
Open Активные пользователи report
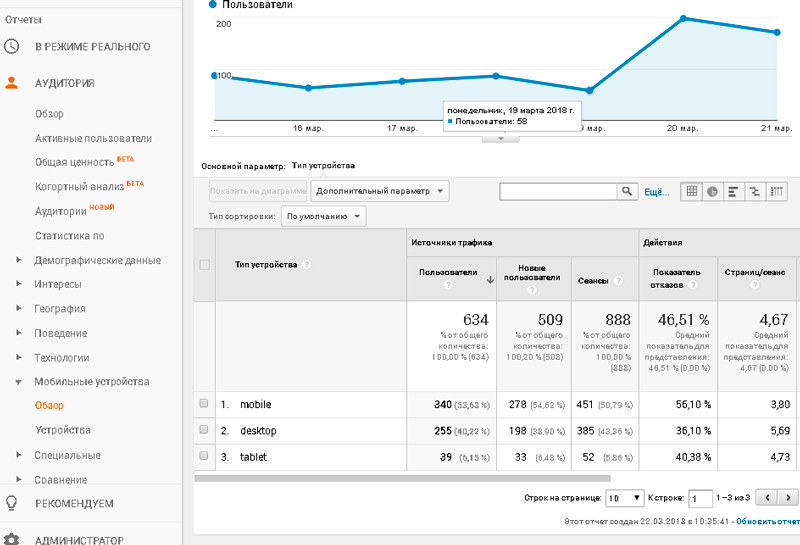click(93, 138)
